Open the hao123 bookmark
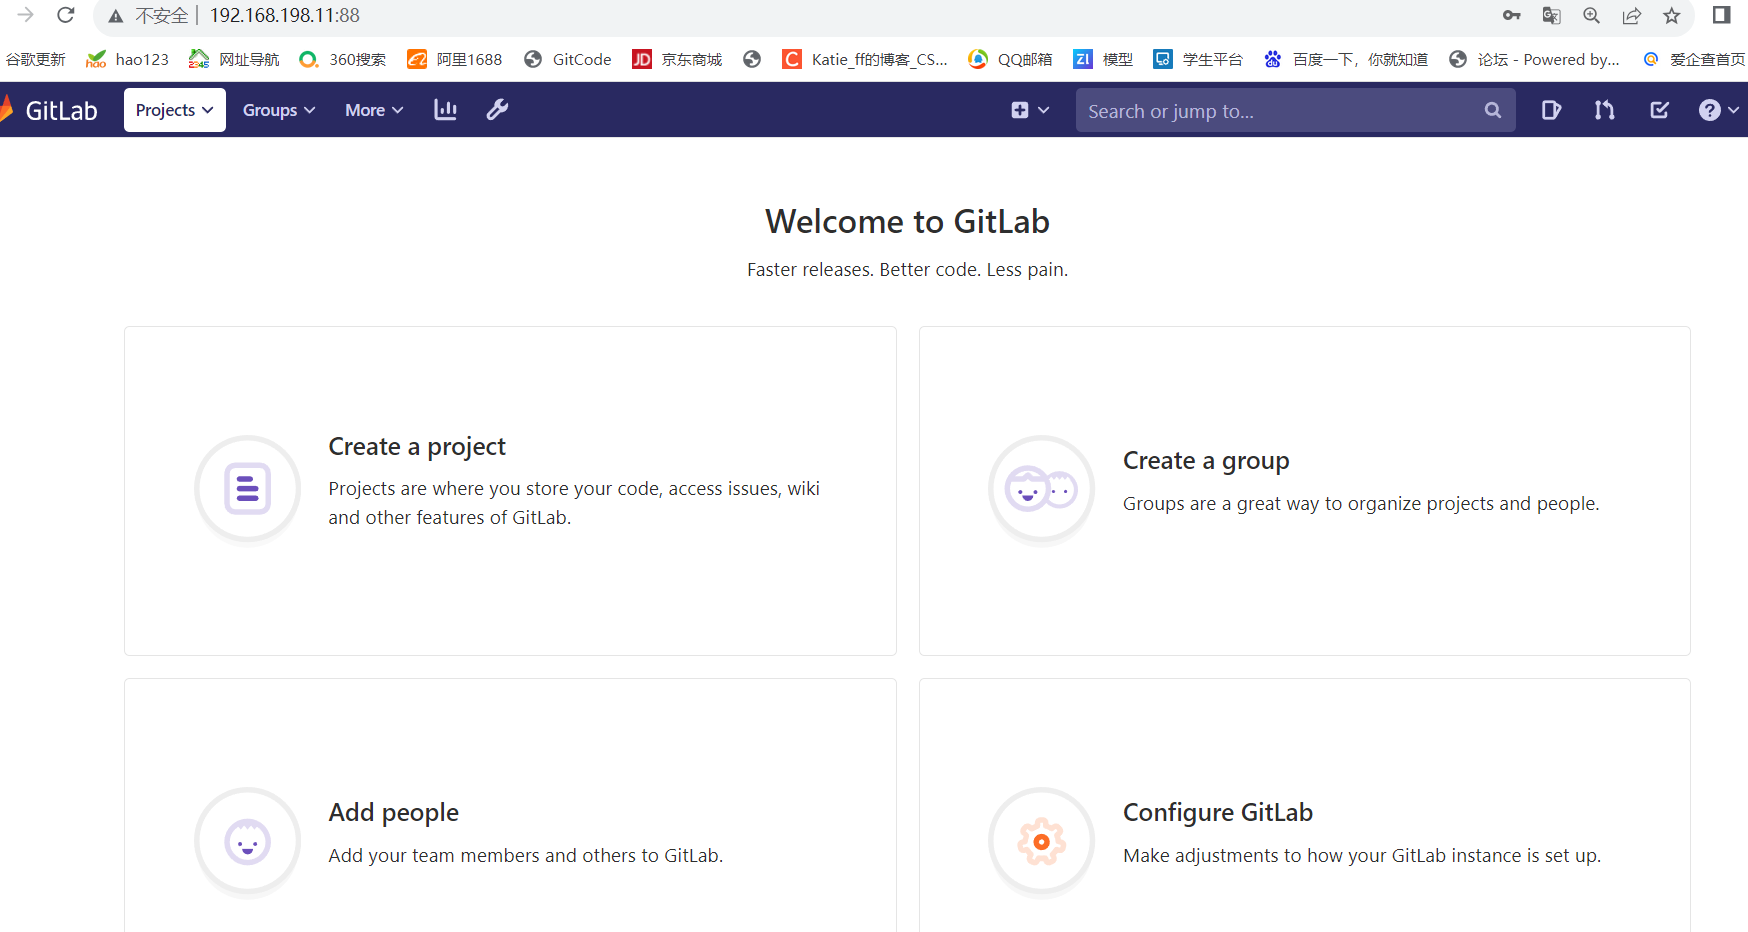The image size is (1748, 932). (128, 59)
